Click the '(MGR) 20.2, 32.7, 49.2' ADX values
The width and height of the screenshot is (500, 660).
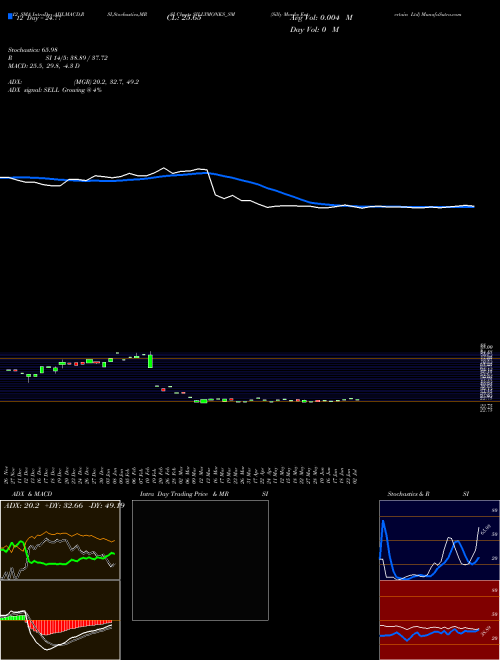106,82
